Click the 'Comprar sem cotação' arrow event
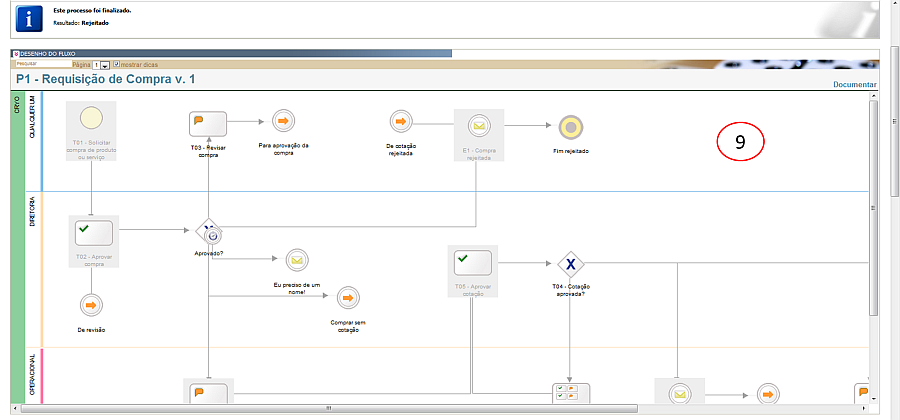 point(347,298)
